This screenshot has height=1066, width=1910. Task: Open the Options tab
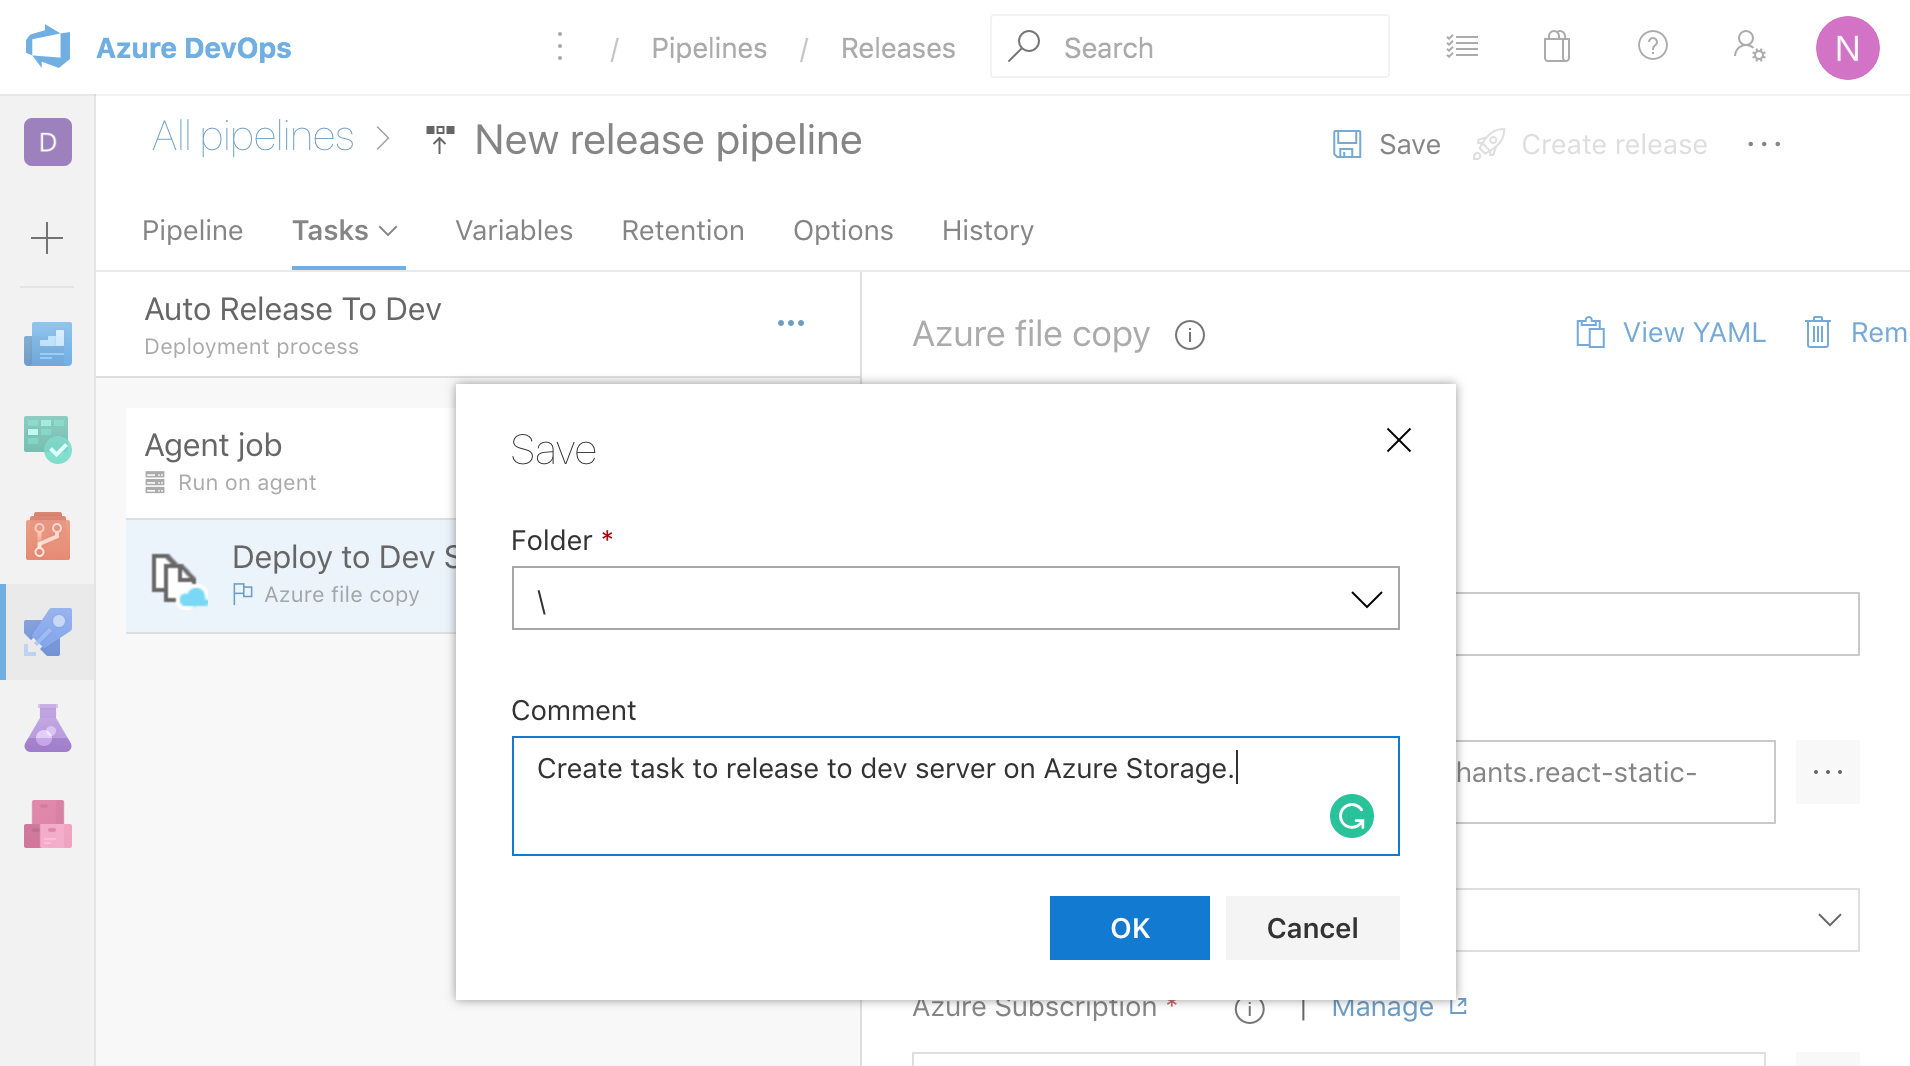[x=843, y=231]
